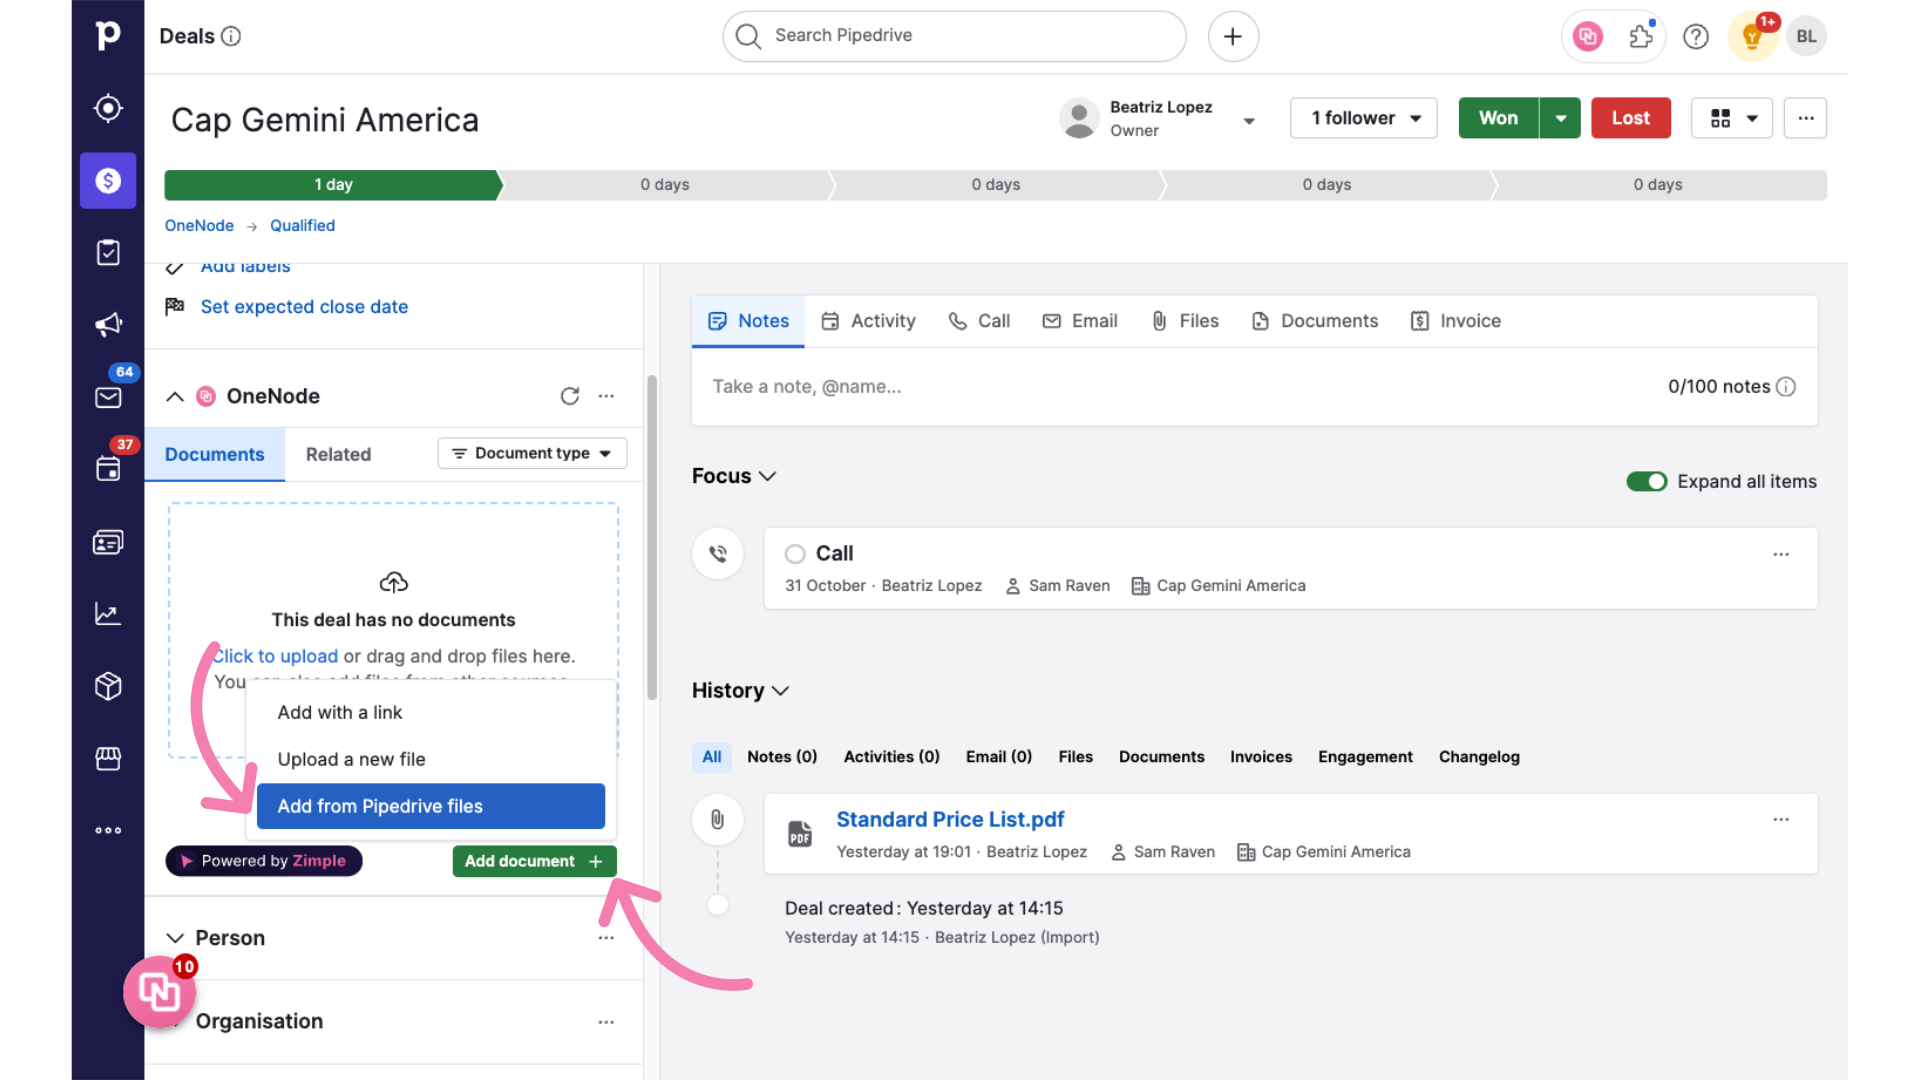Switch to the Activity tab
1920x1080 pixels.
point(868,321)
